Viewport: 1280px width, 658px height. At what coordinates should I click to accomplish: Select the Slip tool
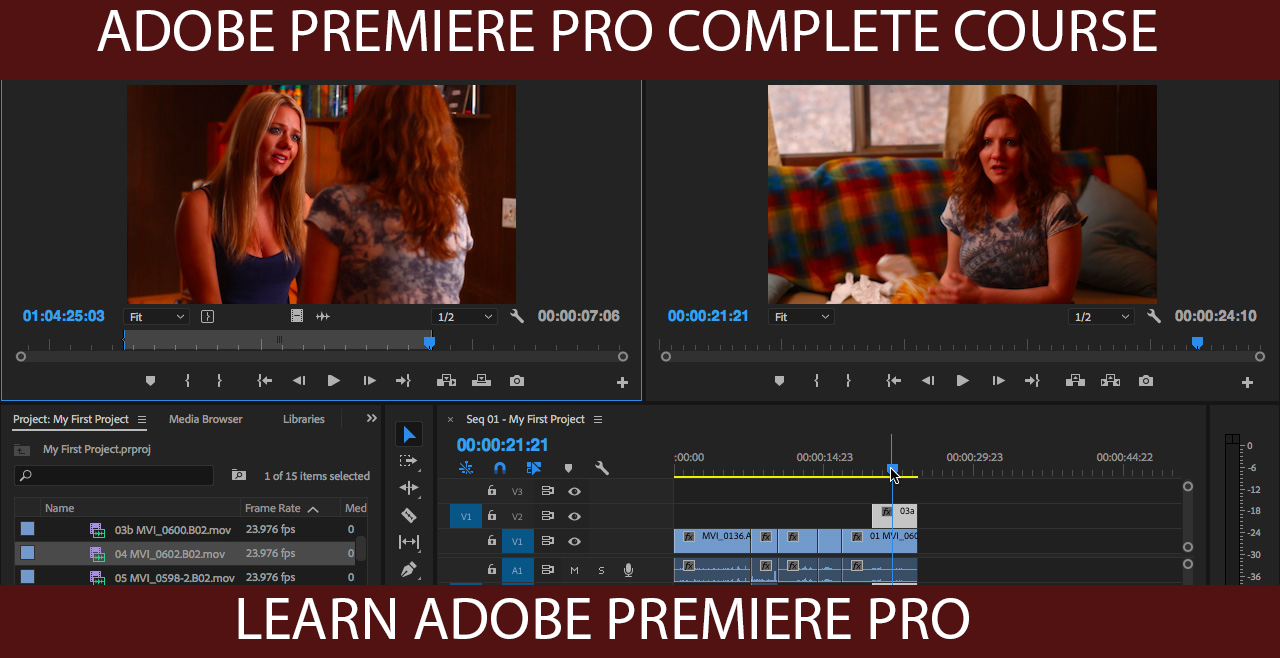[x=408, y=542]
